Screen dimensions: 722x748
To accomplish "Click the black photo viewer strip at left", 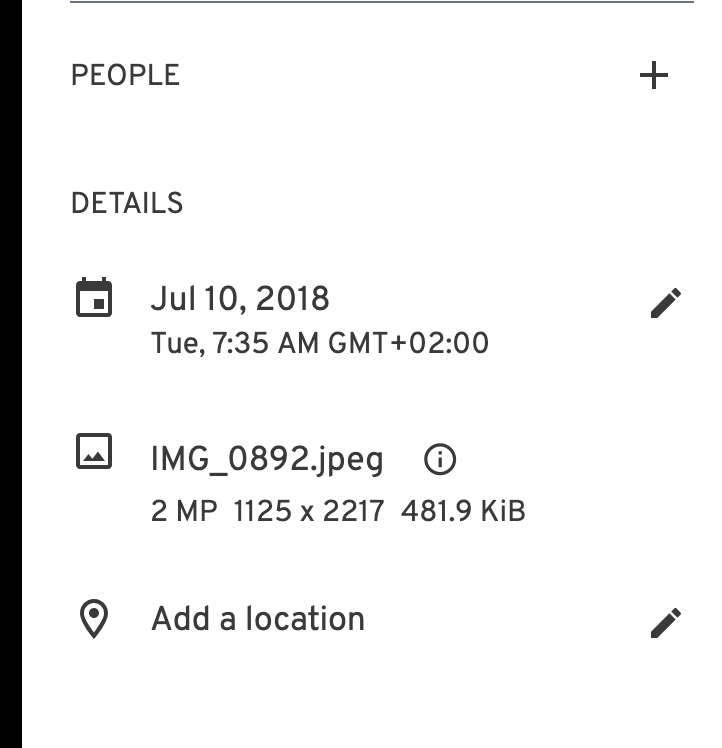I will point(10,374).
